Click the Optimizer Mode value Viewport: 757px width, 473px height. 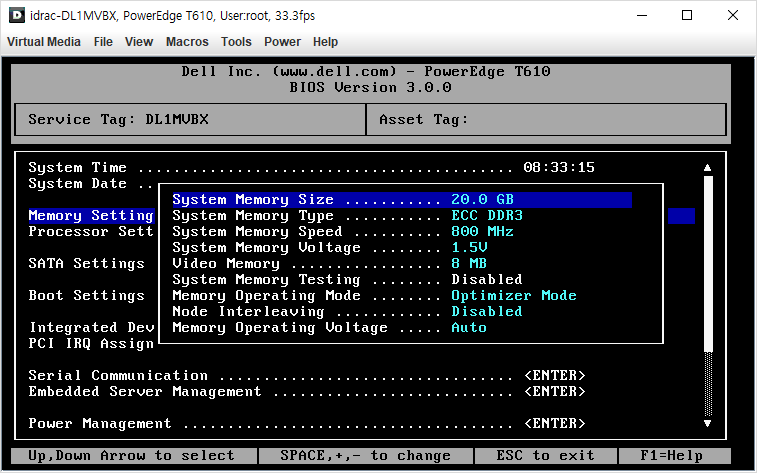tap(514, 295)
